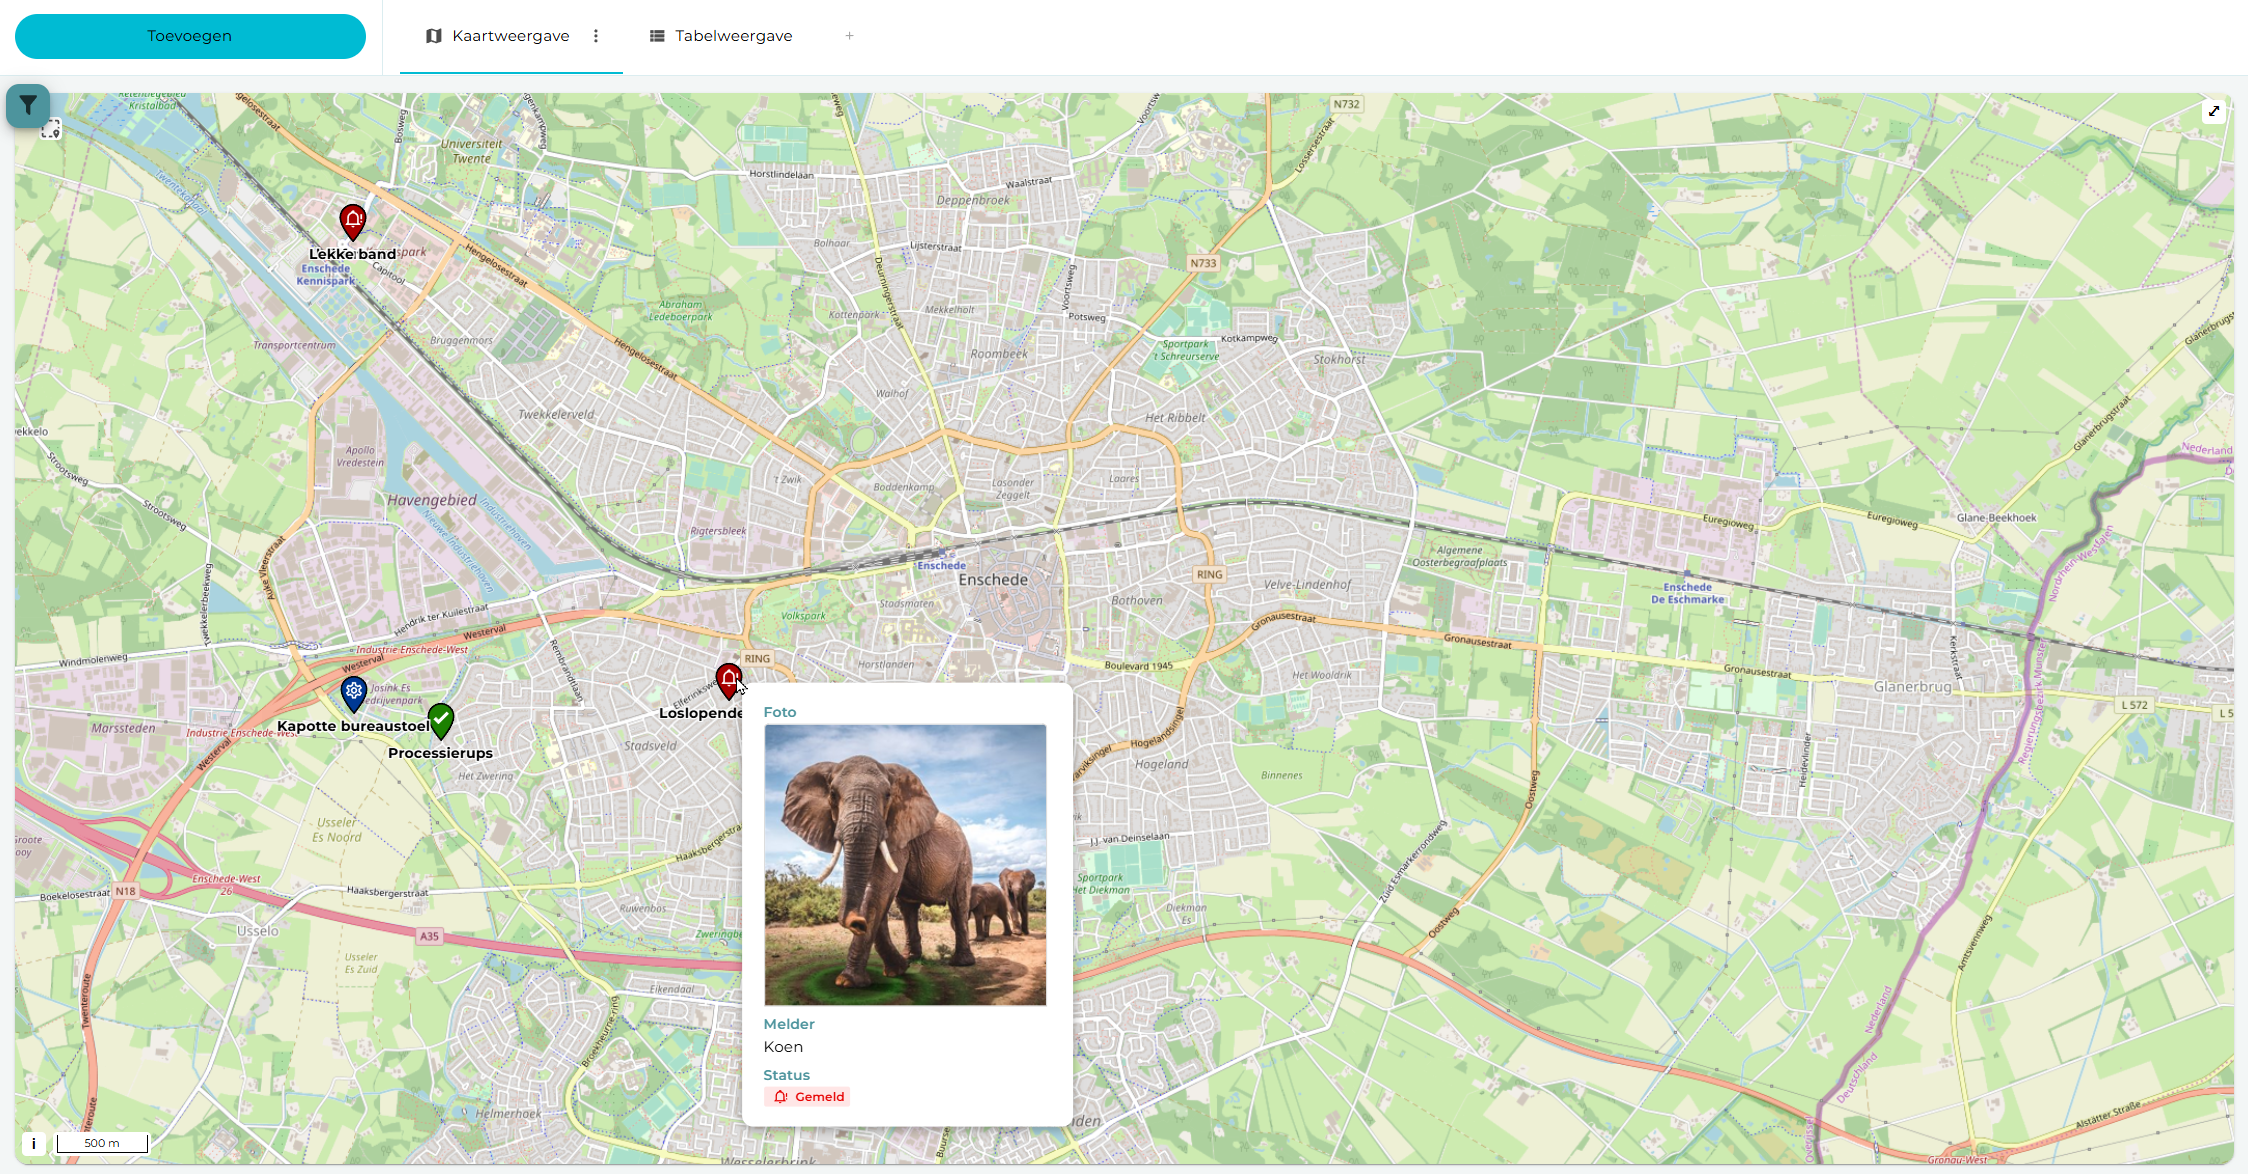Click the Foto heading in the popup
Viewport: 2248px width, 1174px height.
(x=780, y=712)
